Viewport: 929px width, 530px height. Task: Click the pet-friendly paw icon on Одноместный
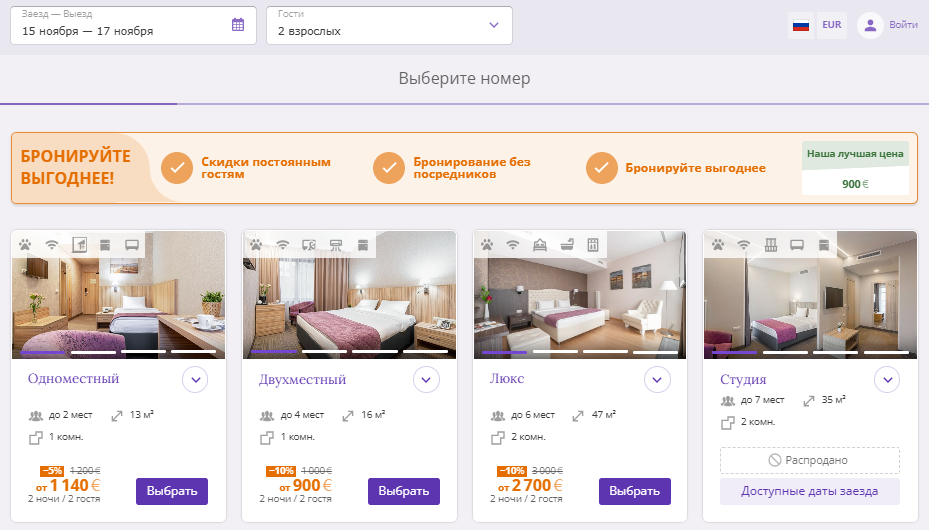[x=25, y=245]
